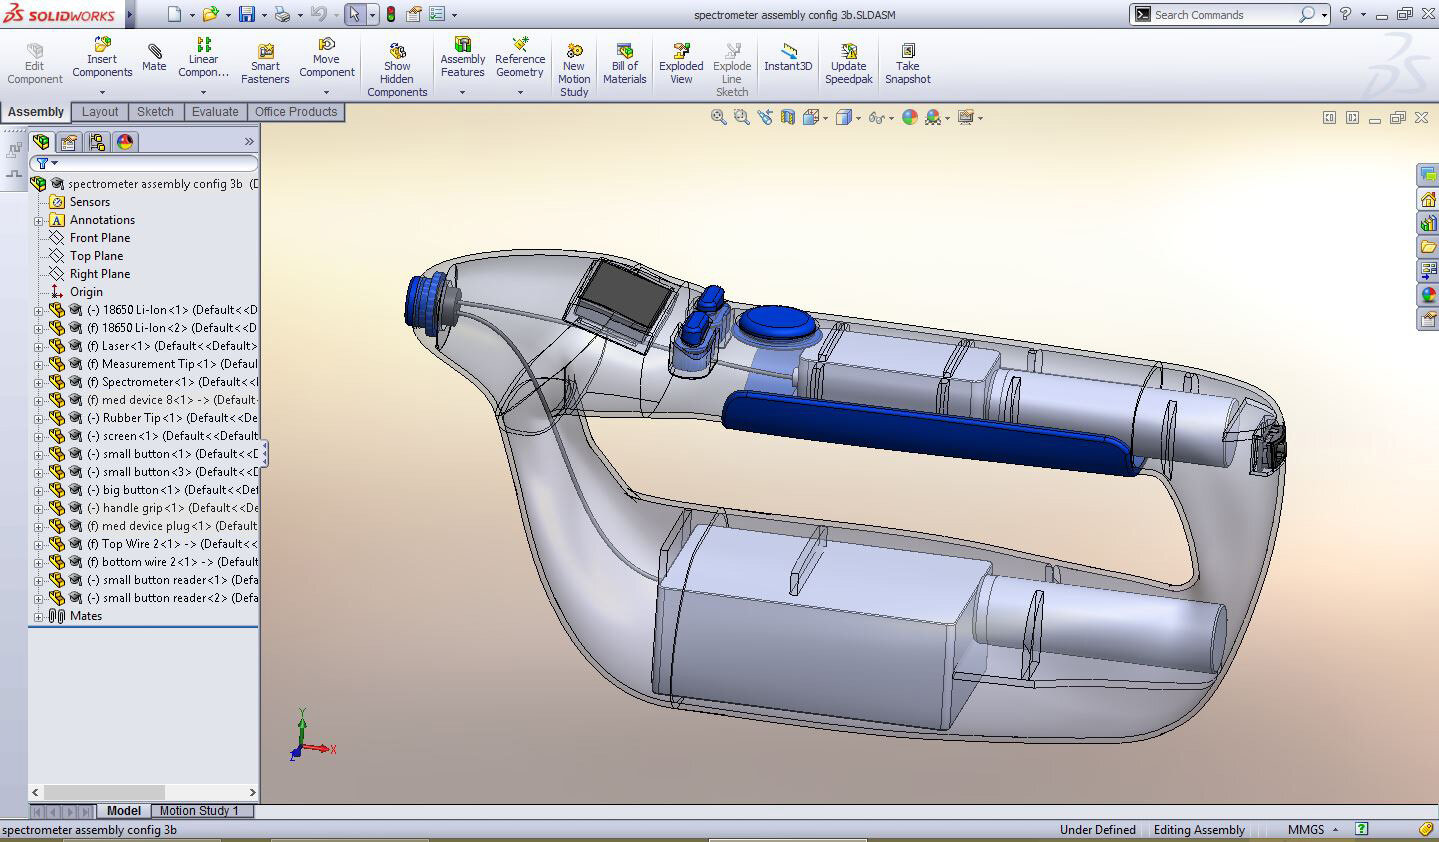The height and width of the screenshot is (842, 1439).
Task: Expand the FeatureManager panel with double chevron
Action: [x=249, y=142]
